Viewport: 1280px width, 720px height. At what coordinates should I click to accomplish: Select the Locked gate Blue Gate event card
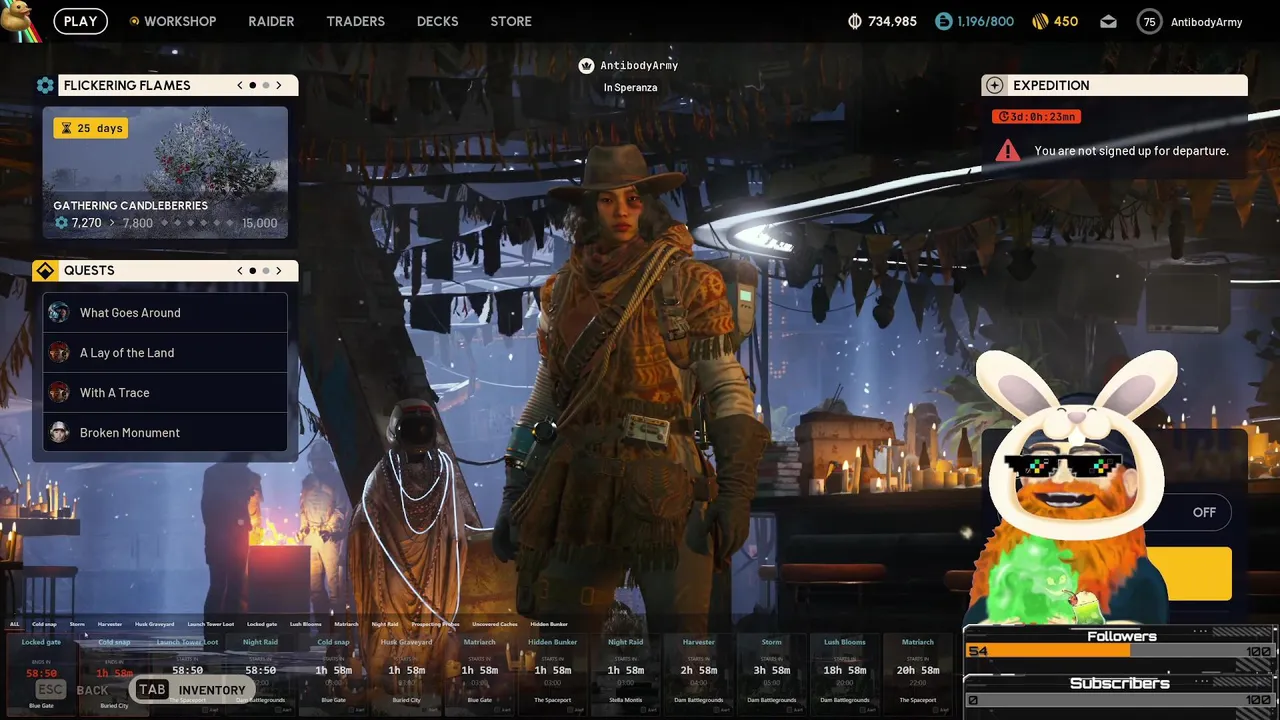41,673
